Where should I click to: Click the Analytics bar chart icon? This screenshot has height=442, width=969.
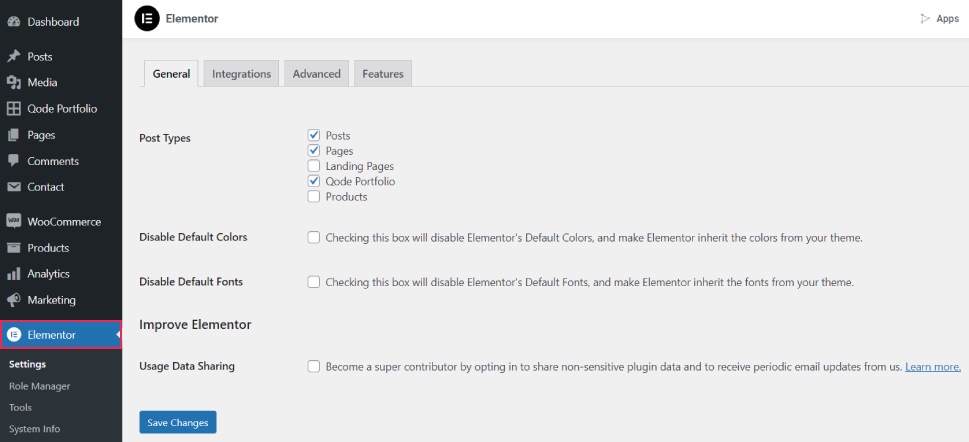pos(14,274)
